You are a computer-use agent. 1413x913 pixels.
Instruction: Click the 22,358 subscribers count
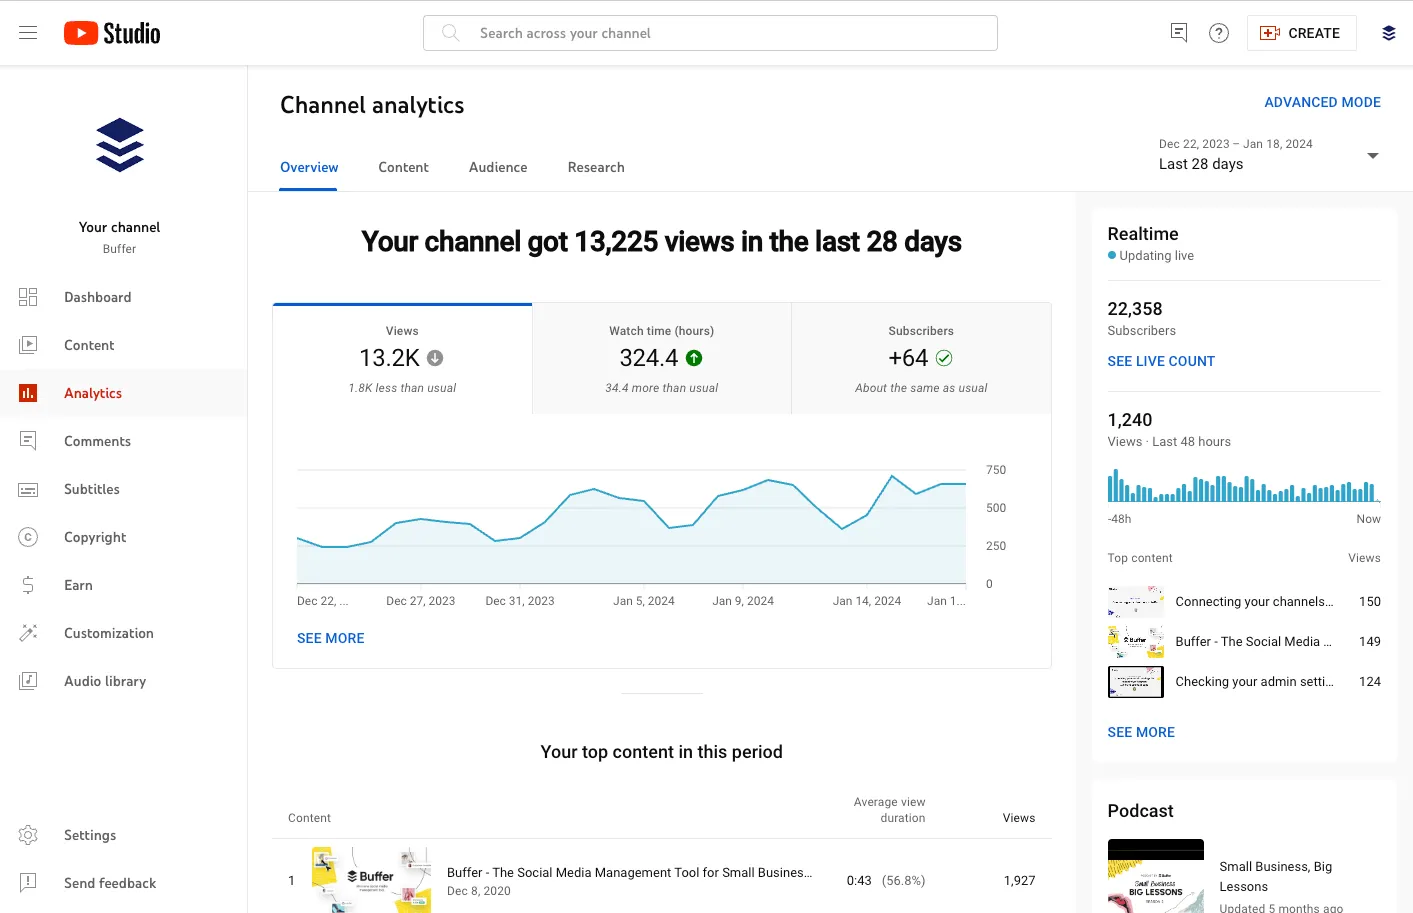tap(1135, 309)
